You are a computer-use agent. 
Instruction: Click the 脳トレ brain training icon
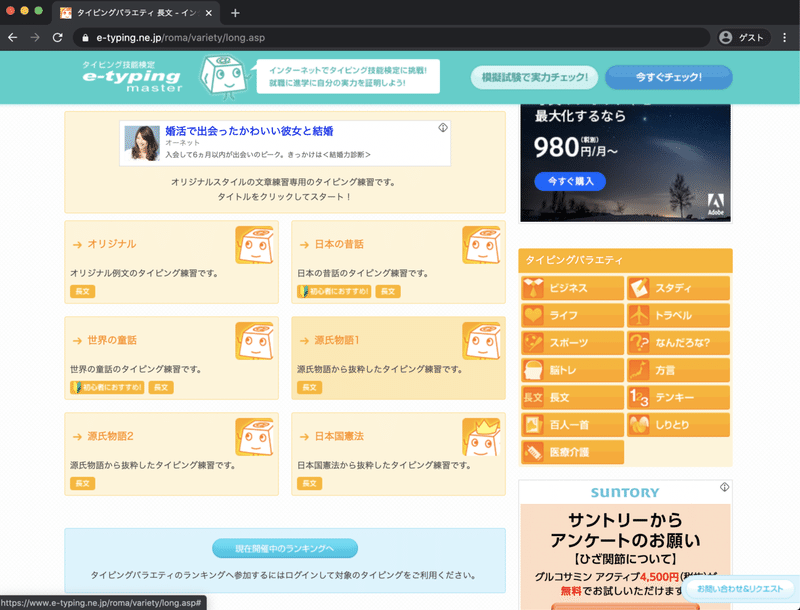532,370
